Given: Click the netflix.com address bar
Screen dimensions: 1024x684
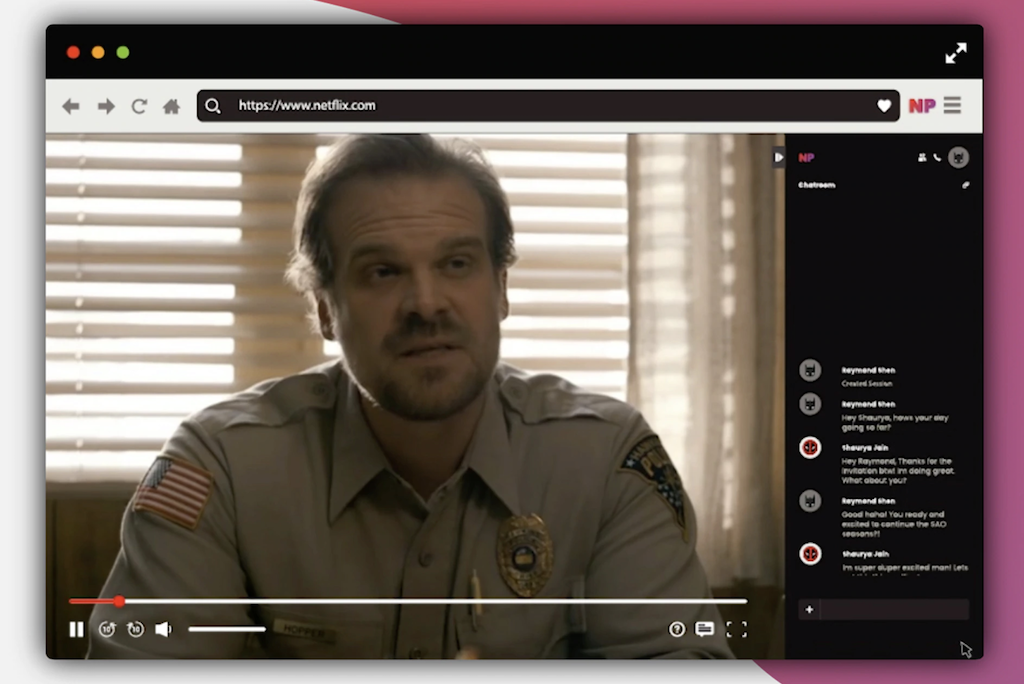Looking at the screenshot, I should pos(540,106).
